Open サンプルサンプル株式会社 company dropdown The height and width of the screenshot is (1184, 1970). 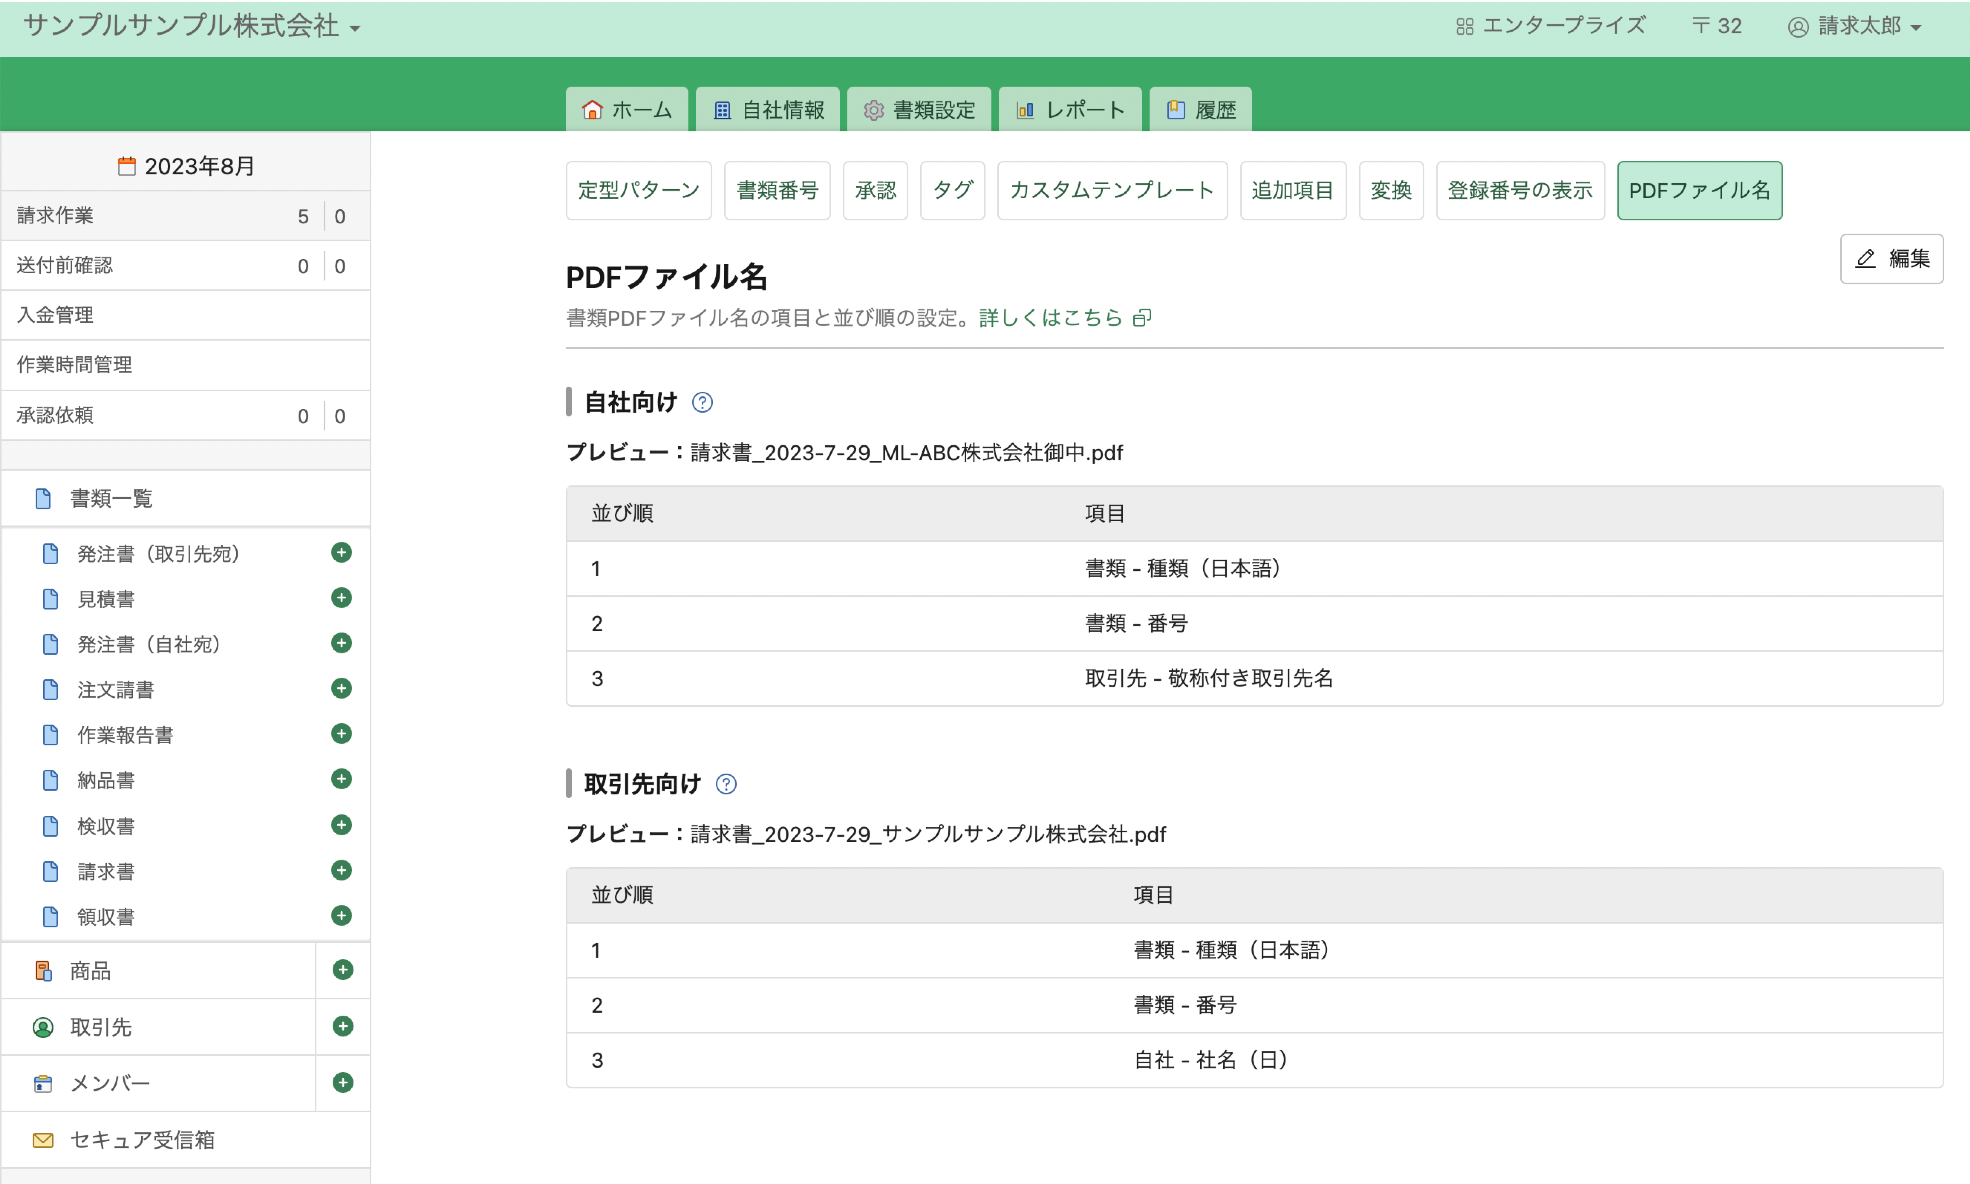pos(192,27)
